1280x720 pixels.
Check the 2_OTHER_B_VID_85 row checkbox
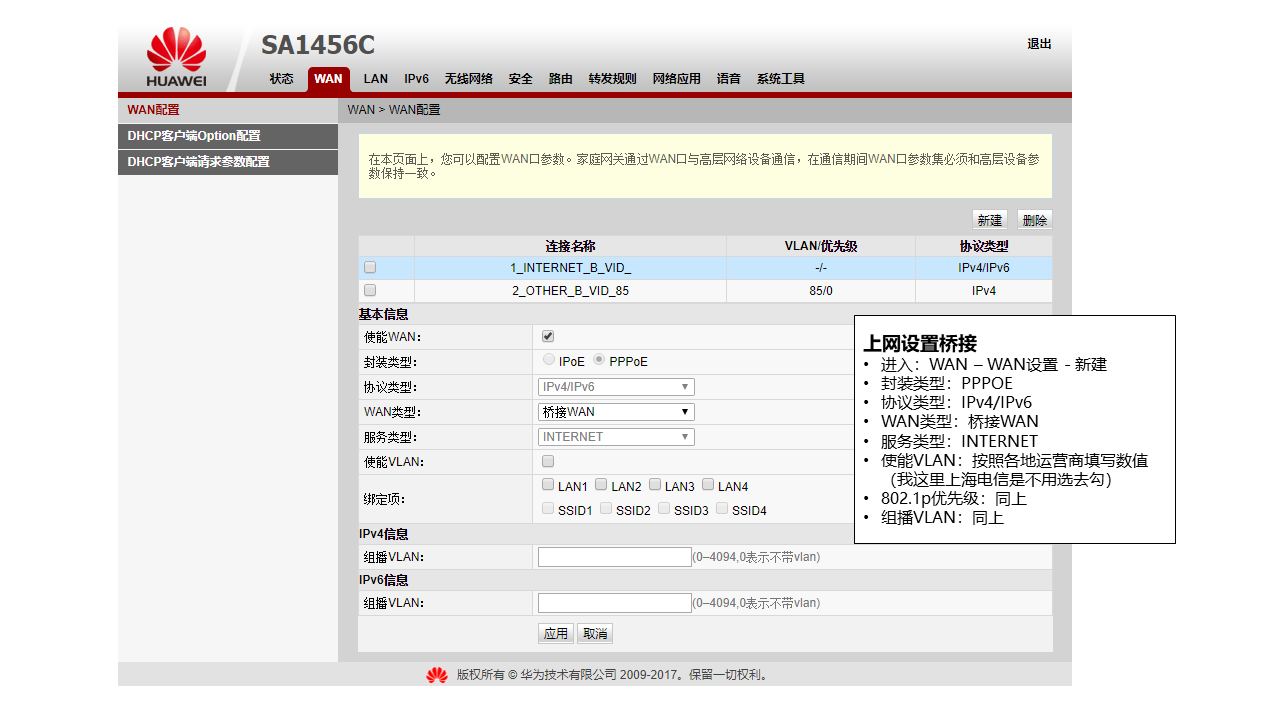tap(370, 290)
